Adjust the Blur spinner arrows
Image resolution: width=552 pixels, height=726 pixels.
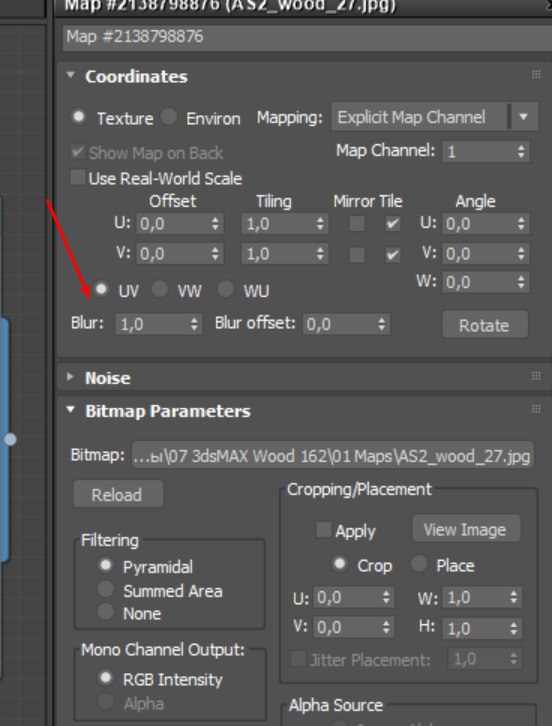click(194, 324)
